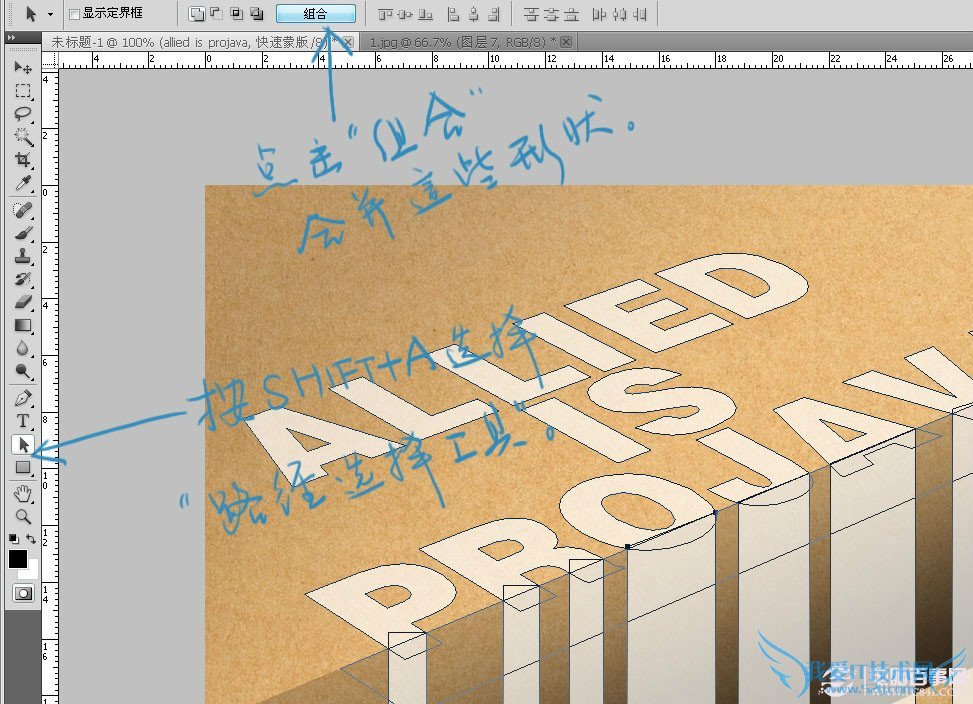Select the Rectangular Marquee tool
Image resolution: width=973 pixels, height=704 pixels.
click(23, 91)
